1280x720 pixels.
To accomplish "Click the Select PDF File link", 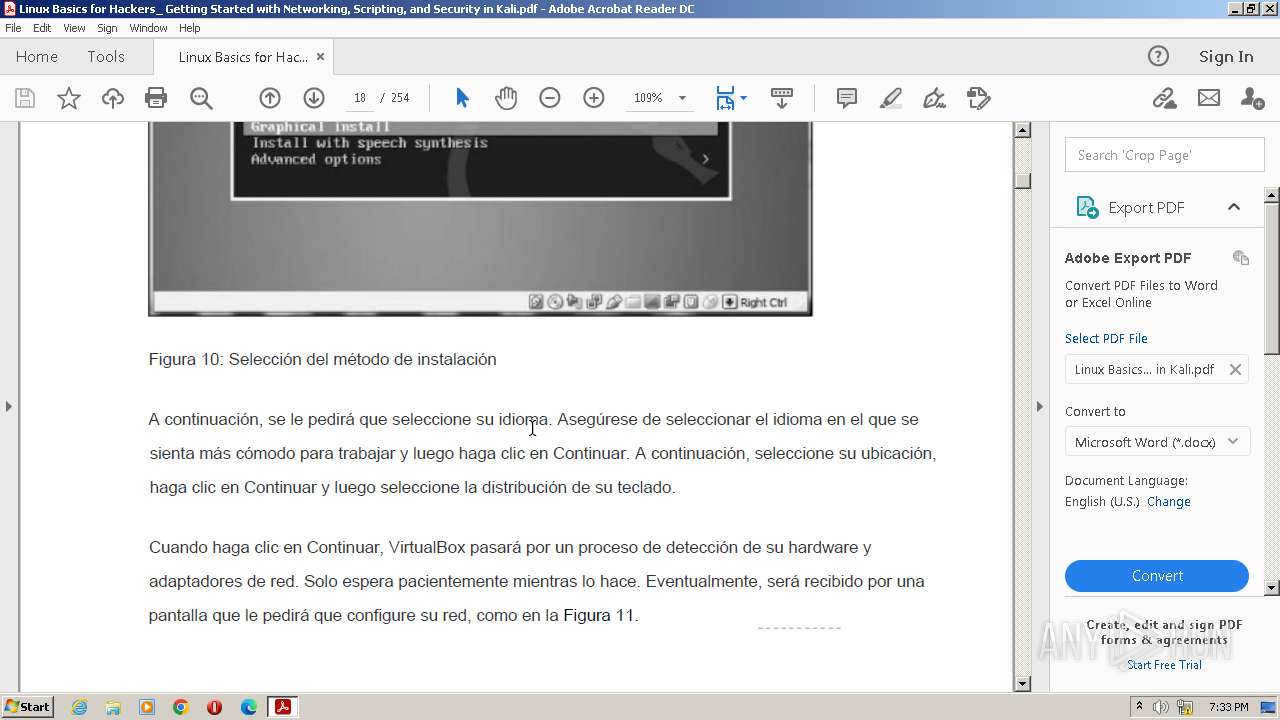I will [x=1106, y=338].
